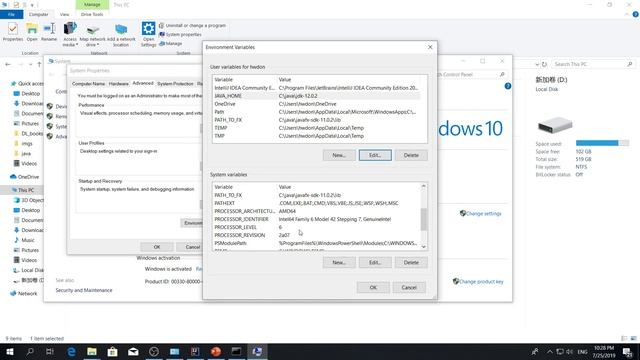This screenshot has height=360, width=640.
Task: Open the File menu tab
Action: tap(11, 14)
